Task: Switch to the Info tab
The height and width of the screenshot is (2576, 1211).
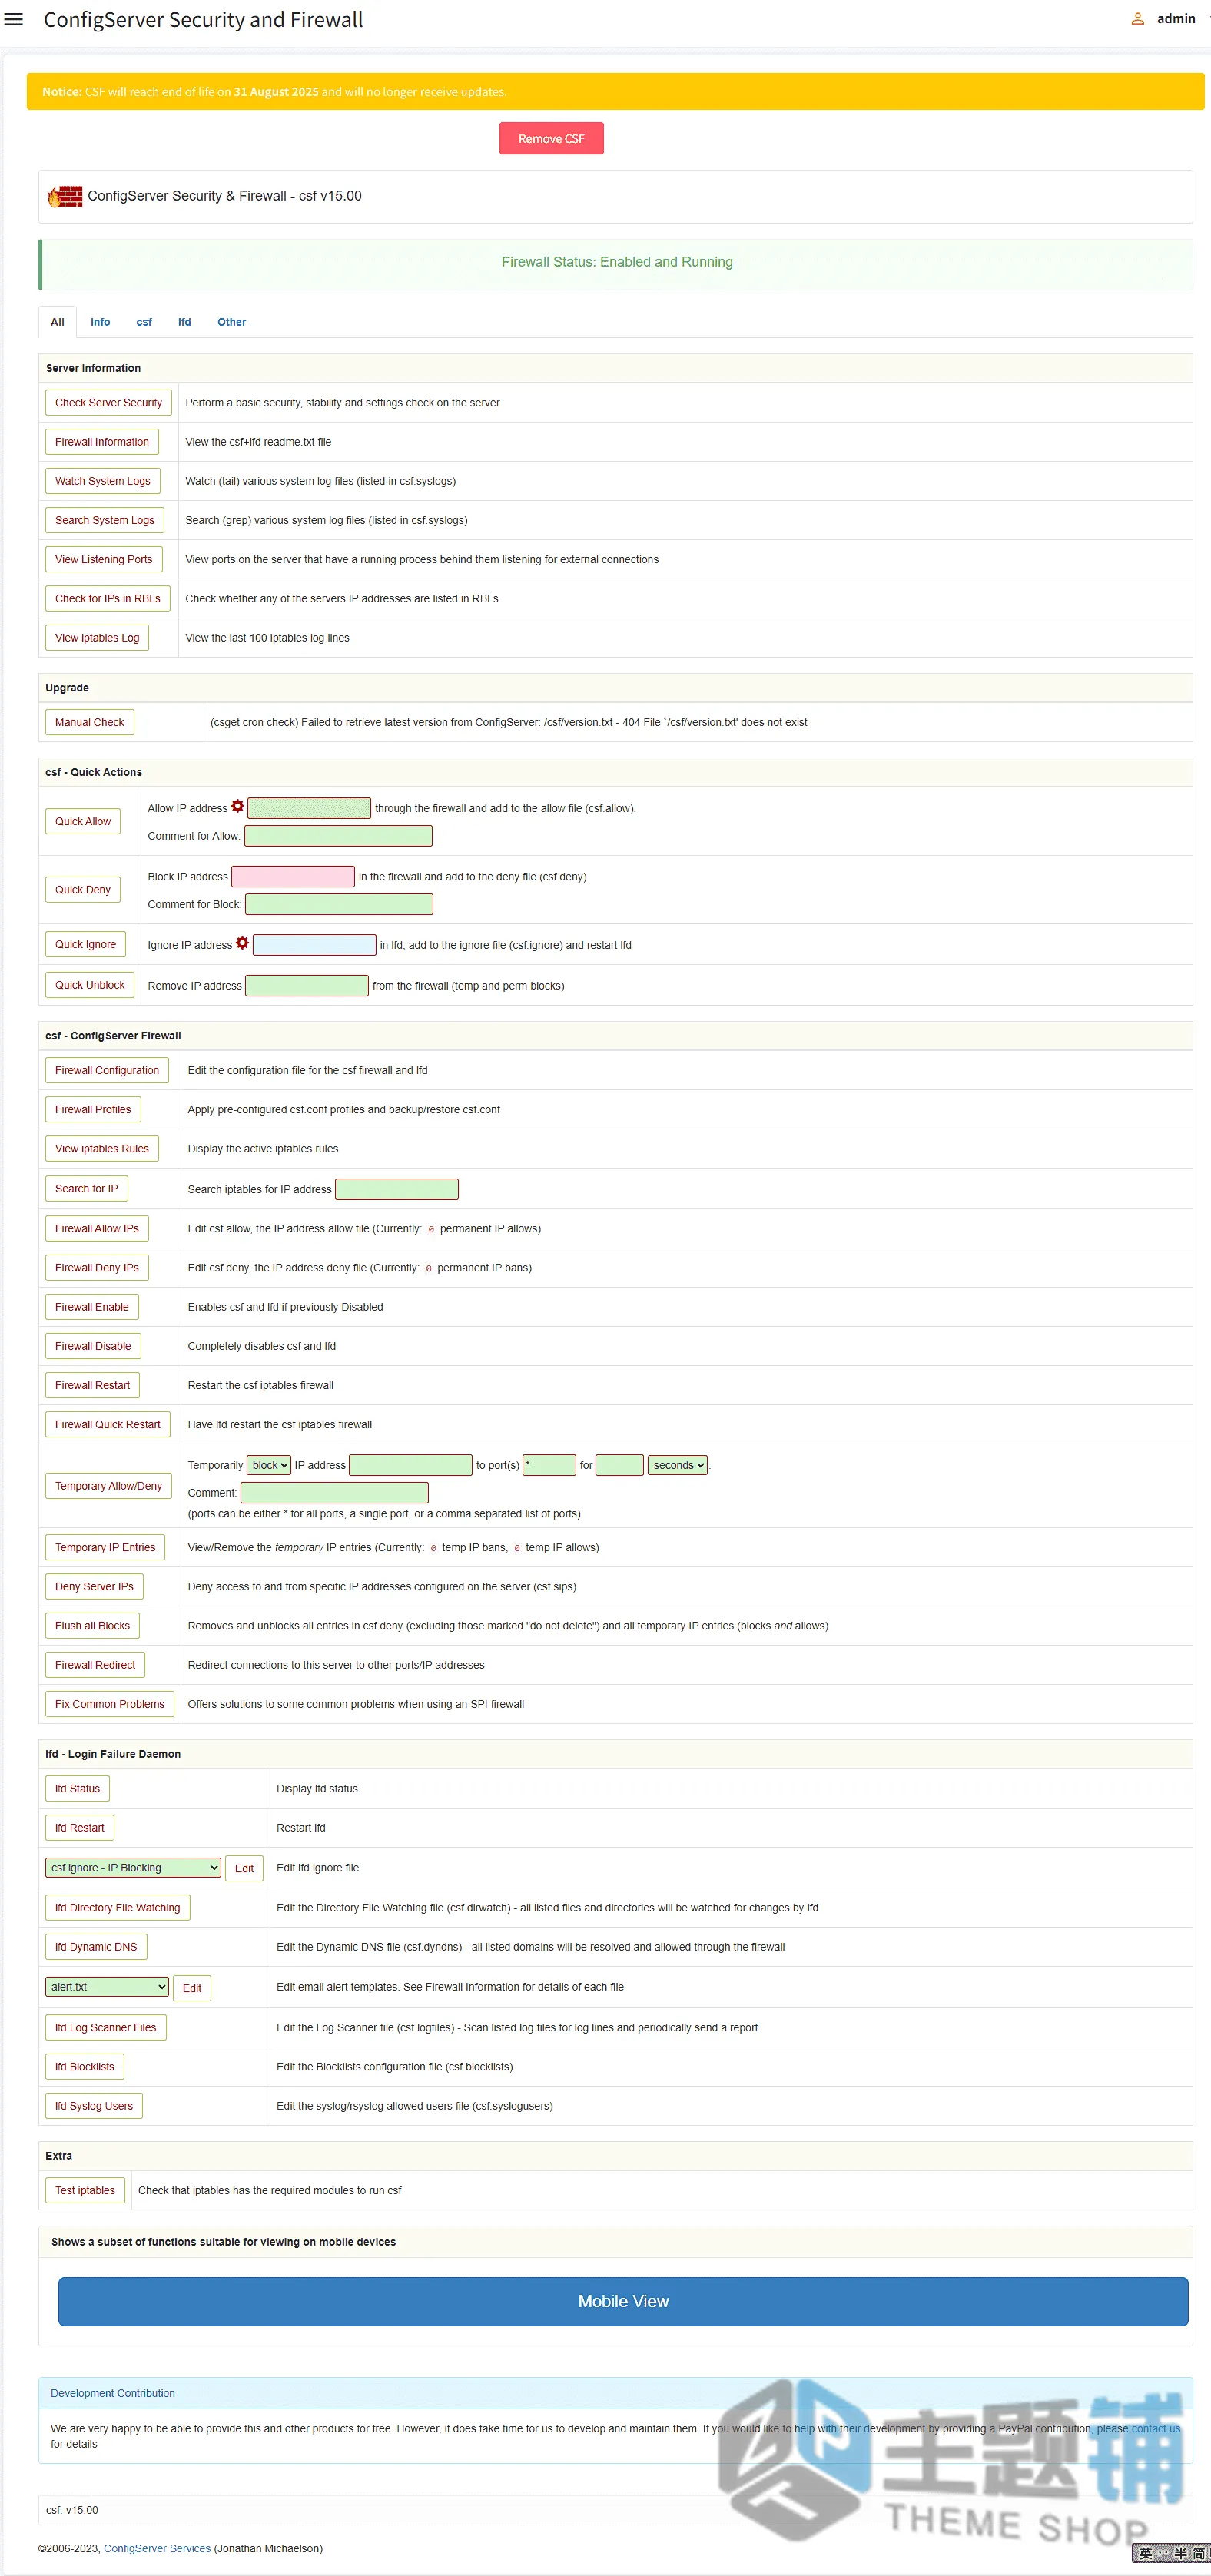Action: pos(100,322)
